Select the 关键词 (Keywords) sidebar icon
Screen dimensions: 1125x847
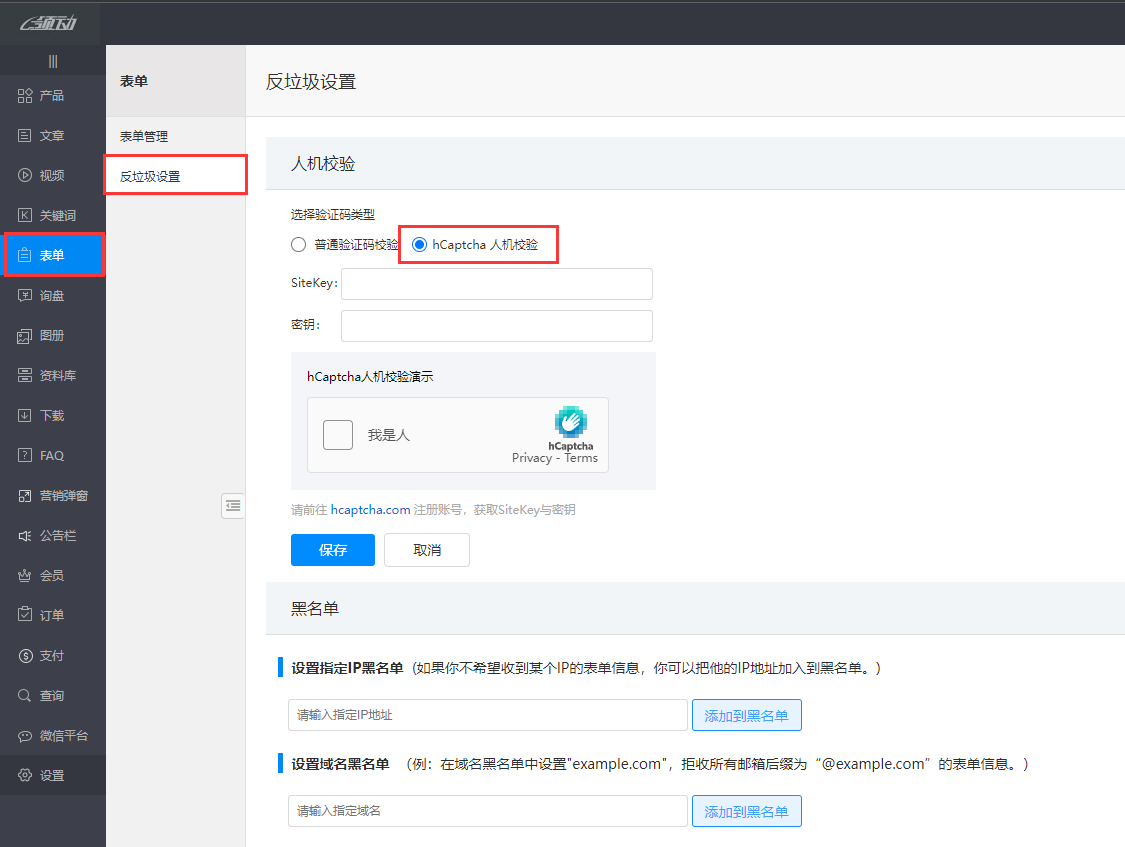click(x=26, y=216)
